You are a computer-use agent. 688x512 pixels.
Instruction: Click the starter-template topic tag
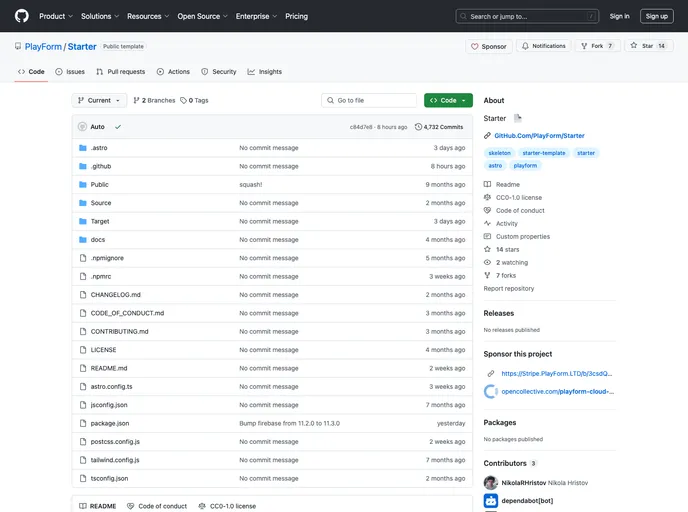point(544,153)
